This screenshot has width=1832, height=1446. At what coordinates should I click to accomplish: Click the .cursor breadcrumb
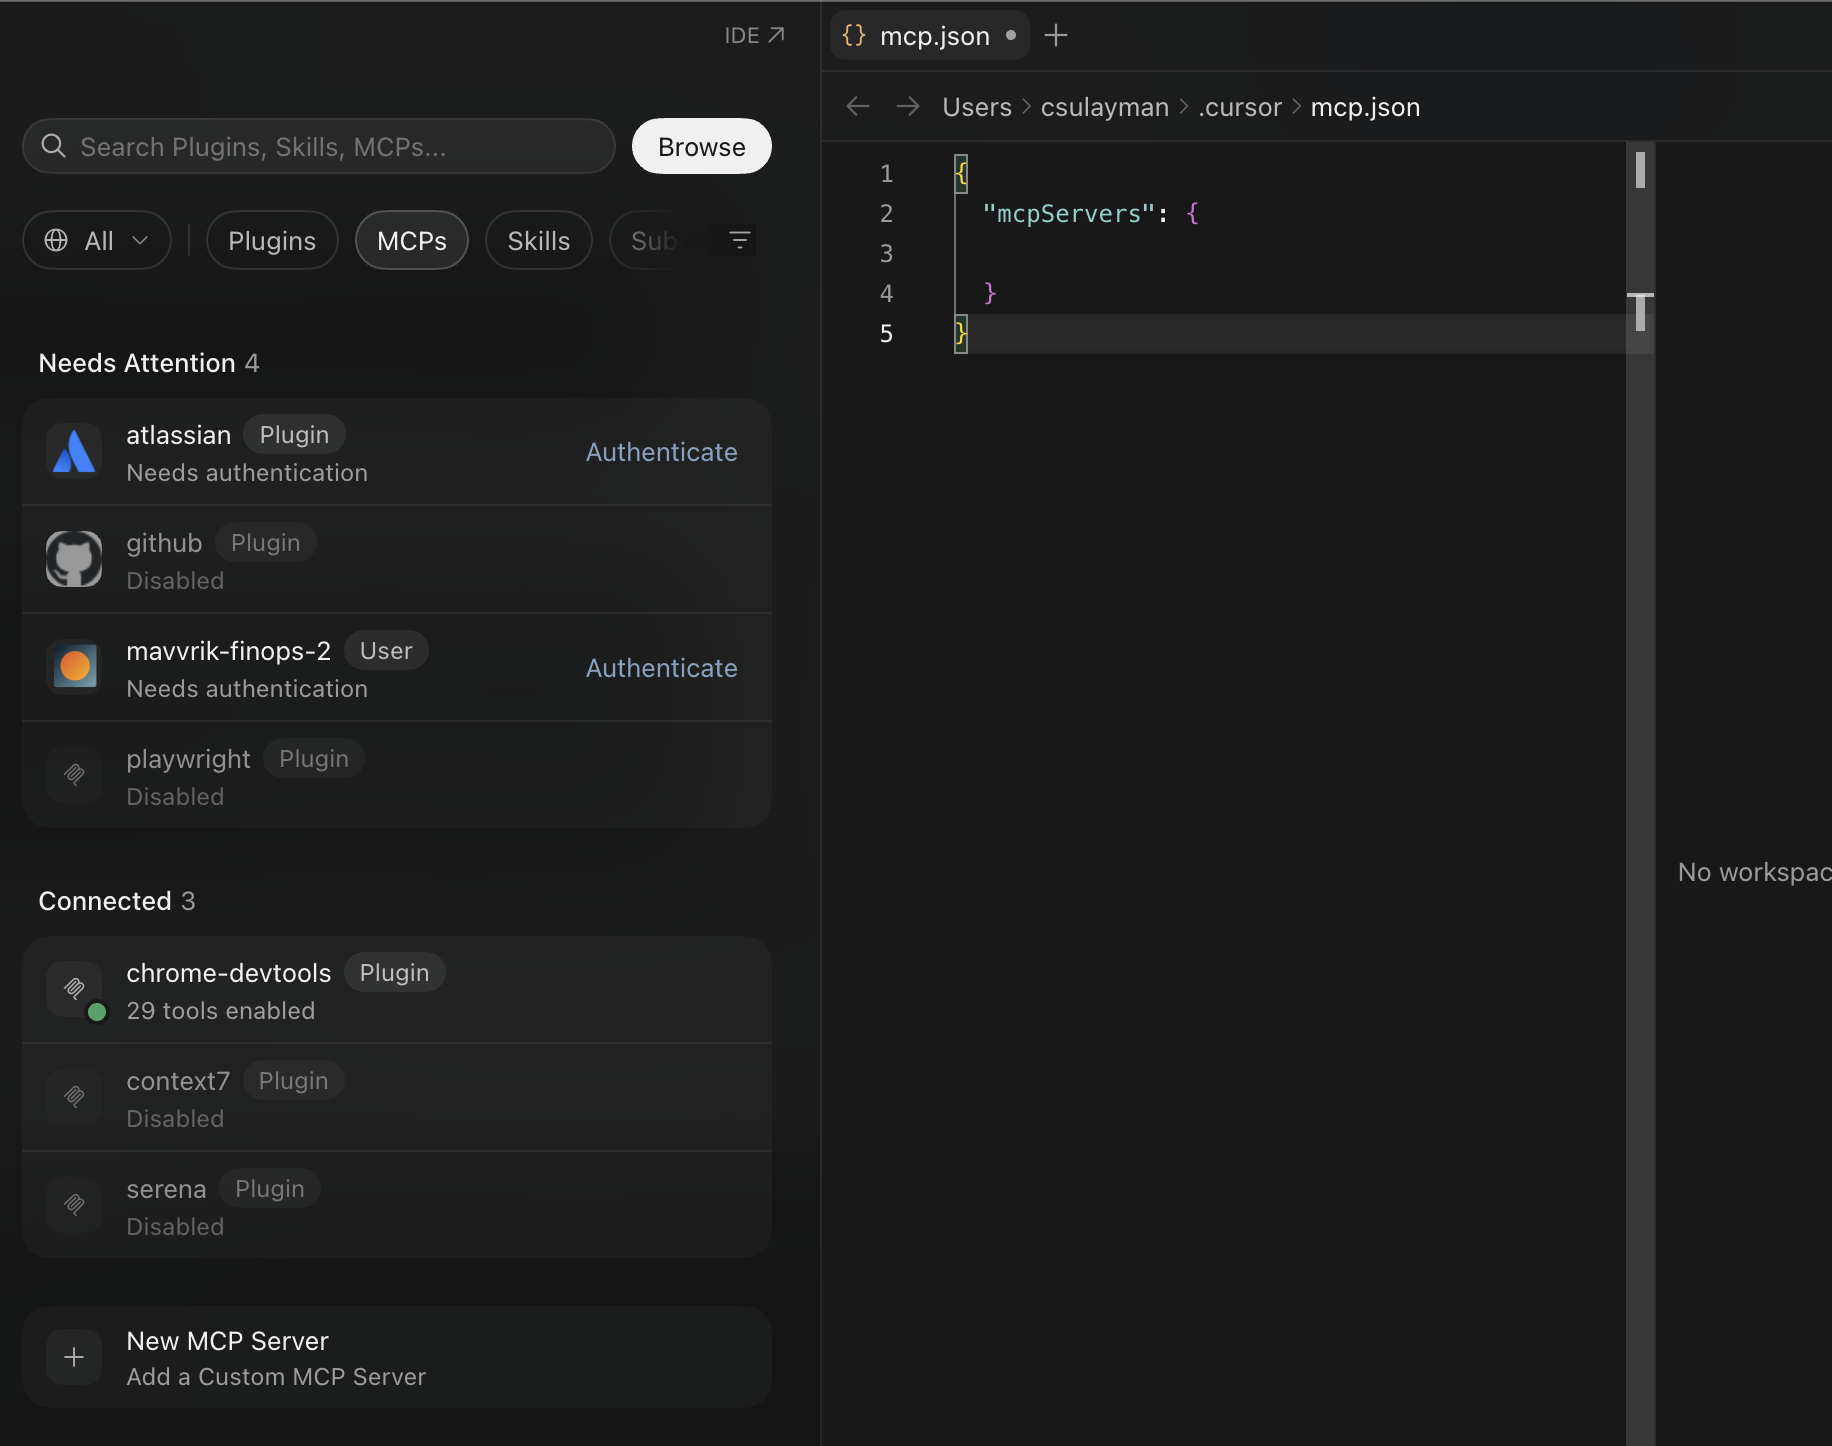click(x=1240, y=107)
